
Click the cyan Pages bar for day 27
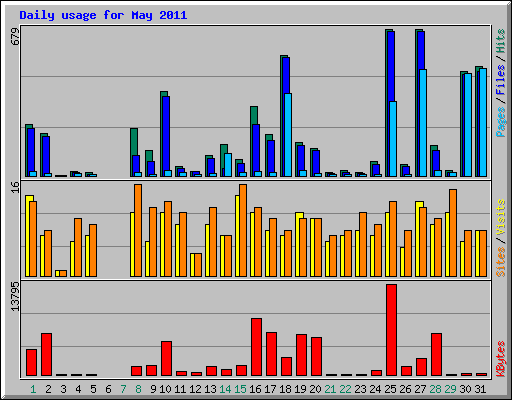423,123
